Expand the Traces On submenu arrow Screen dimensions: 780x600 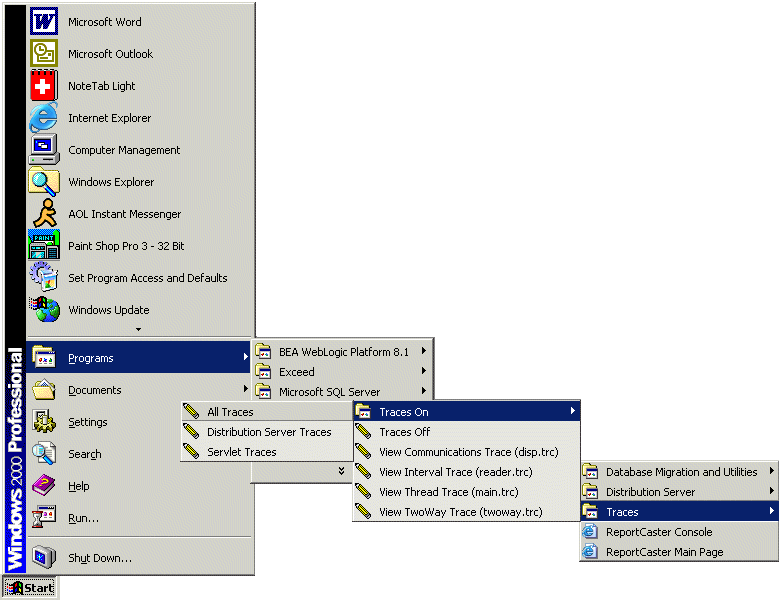click(x=573, y=411)
